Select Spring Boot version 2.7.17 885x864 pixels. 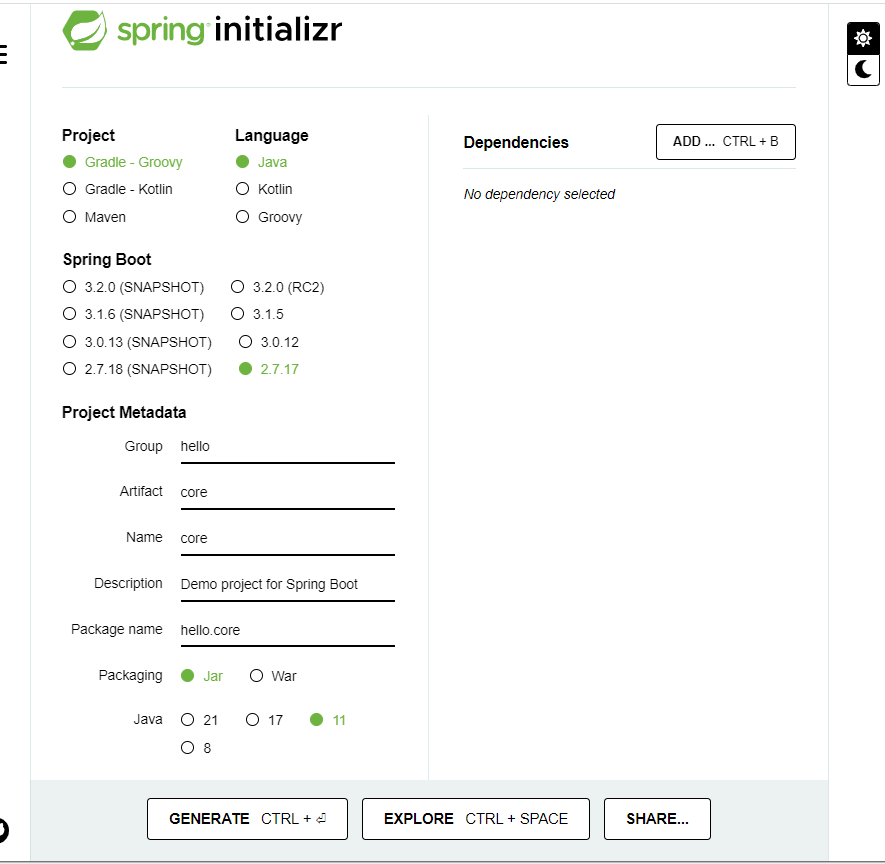[269, 369]
